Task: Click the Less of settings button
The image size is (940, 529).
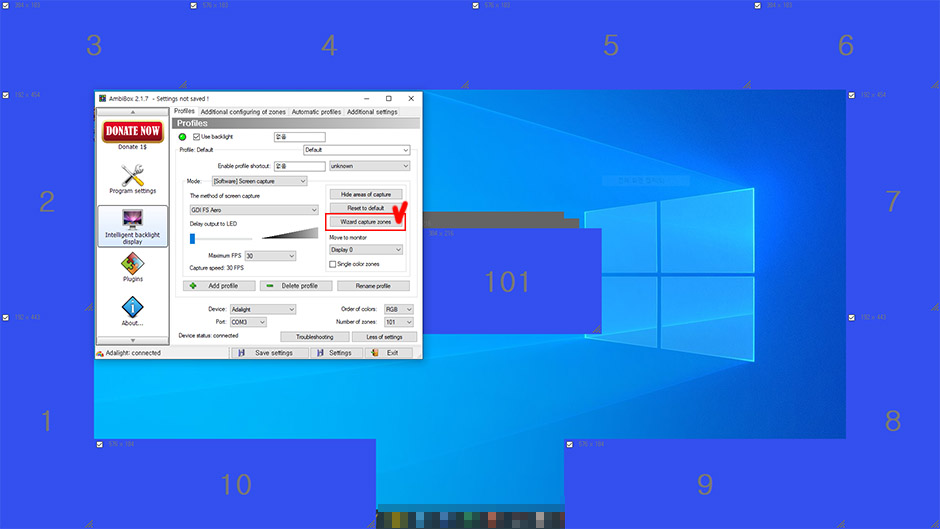Action: 384,337
